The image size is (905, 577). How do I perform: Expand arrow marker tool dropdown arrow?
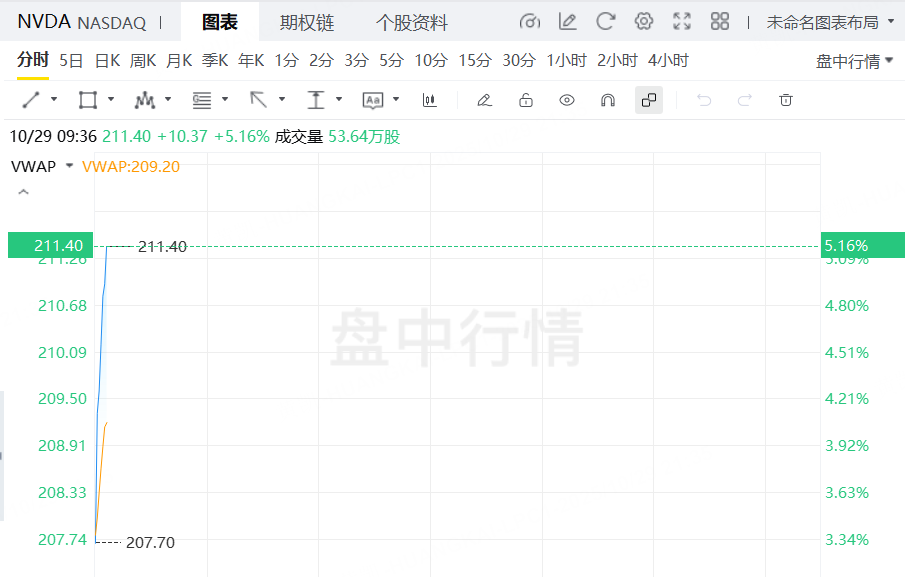point(282,99)
